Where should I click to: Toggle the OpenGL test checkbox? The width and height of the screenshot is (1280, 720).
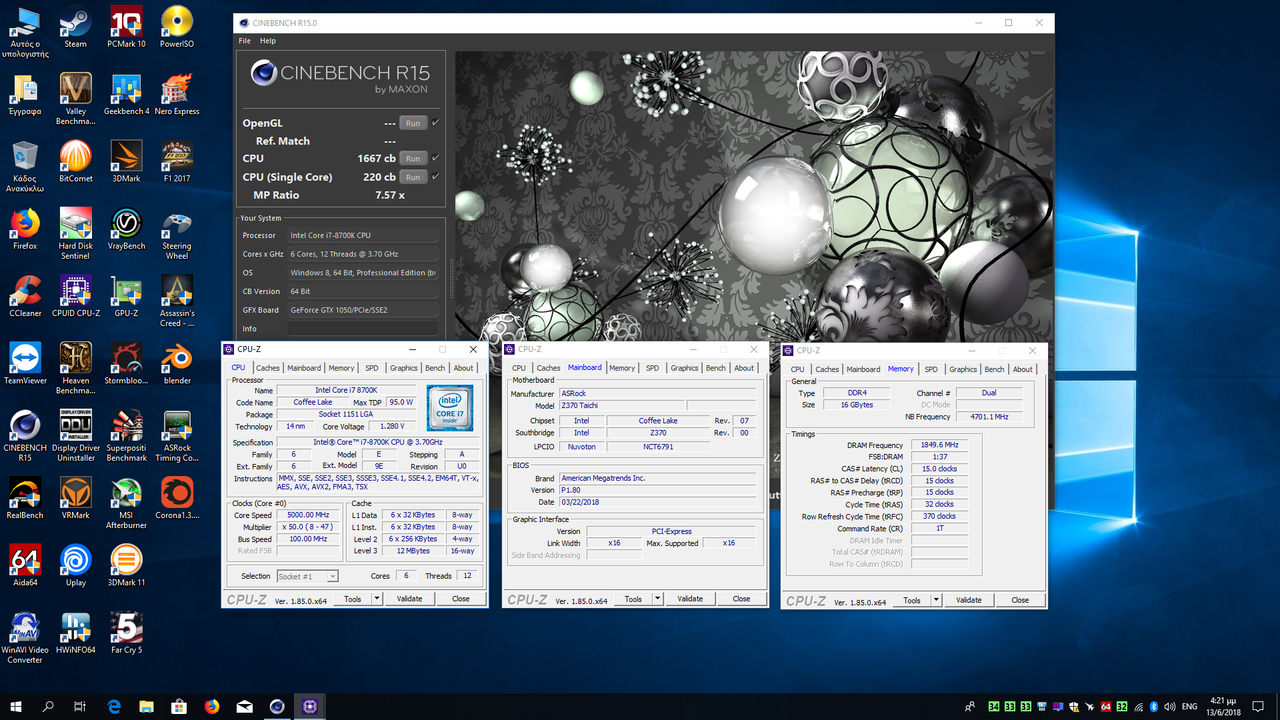coord(435,123)
